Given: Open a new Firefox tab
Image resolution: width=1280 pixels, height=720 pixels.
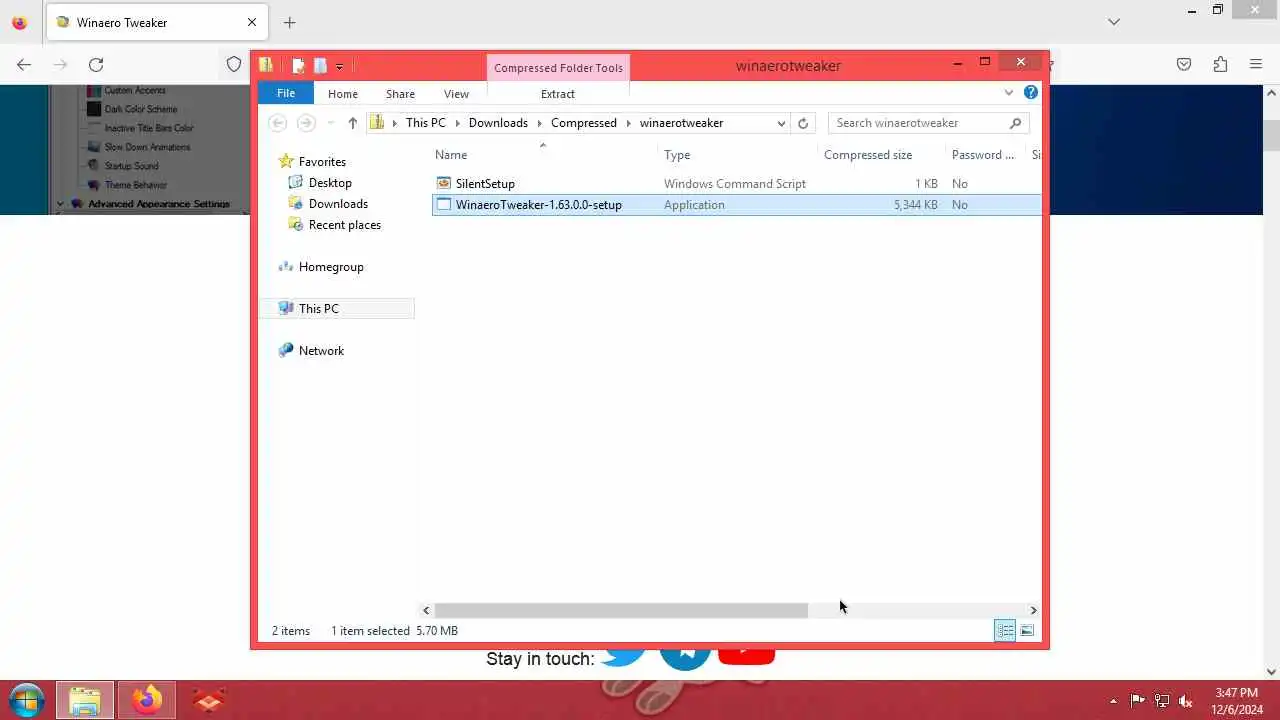Looking at the screenshot, I should tap(289, 22).
